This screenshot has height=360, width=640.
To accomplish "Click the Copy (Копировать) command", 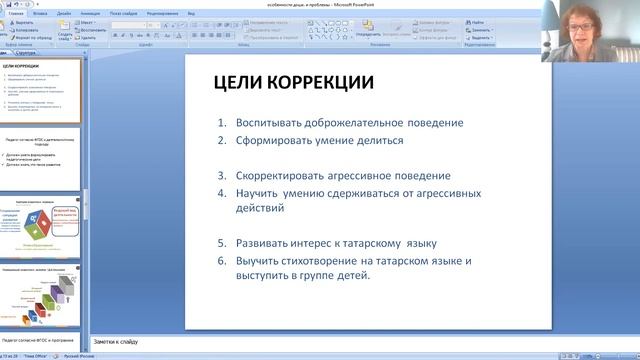I will point(24,30).
